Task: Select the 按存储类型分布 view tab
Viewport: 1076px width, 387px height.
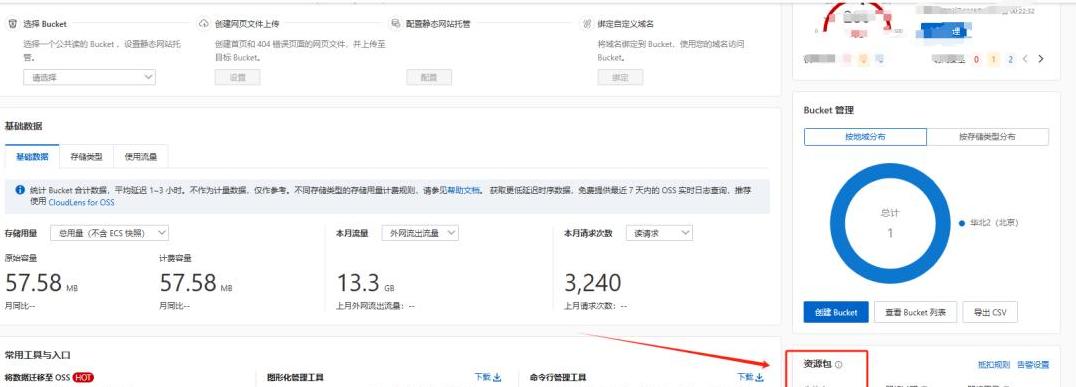Action: pyautogui.click(x=987, y=137)
